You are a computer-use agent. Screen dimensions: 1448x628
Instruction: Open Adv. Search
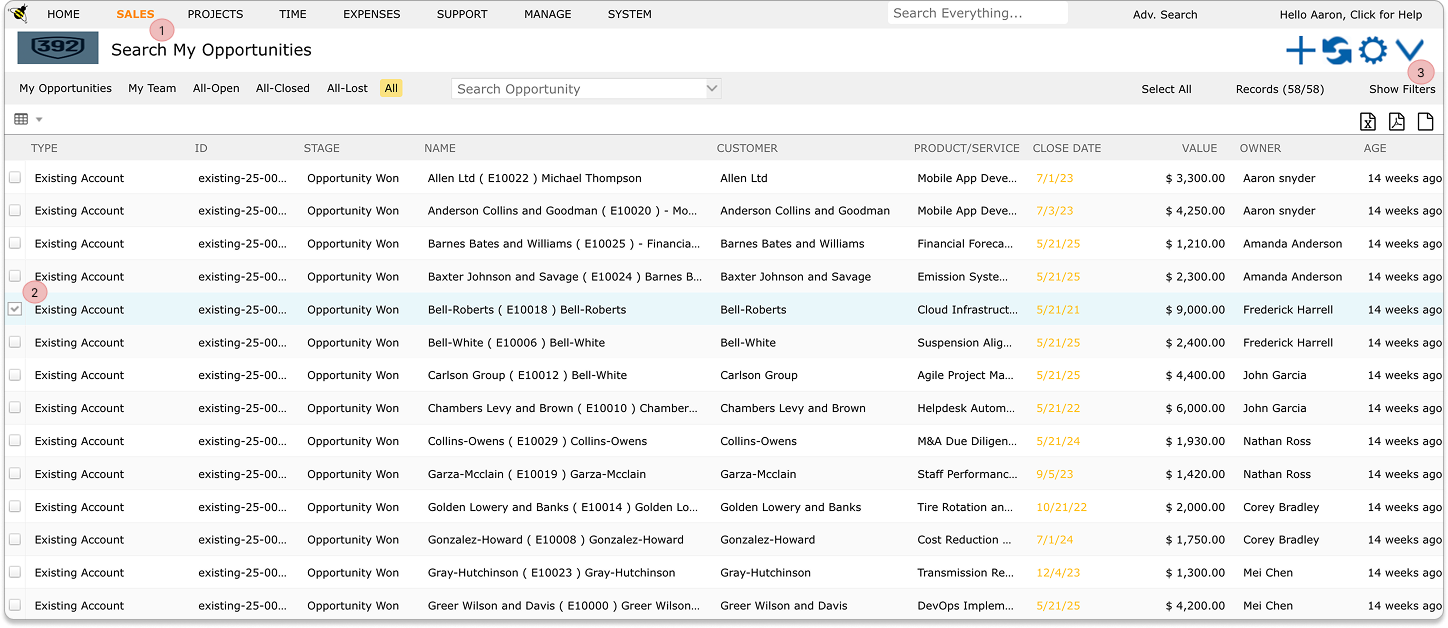pos(1165,15)
